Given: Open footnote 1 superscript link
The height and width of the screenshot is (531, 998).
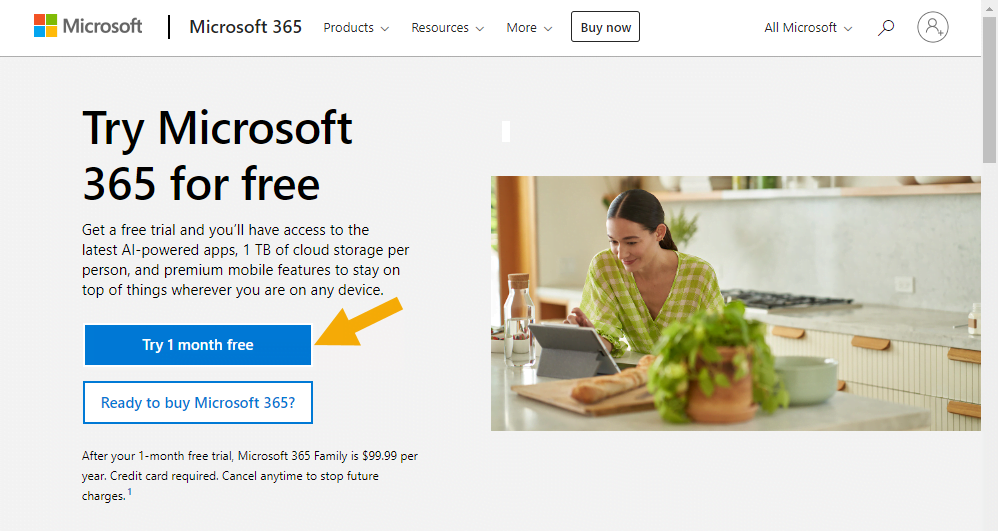Looking at the screenshot, I should (130, 492).
